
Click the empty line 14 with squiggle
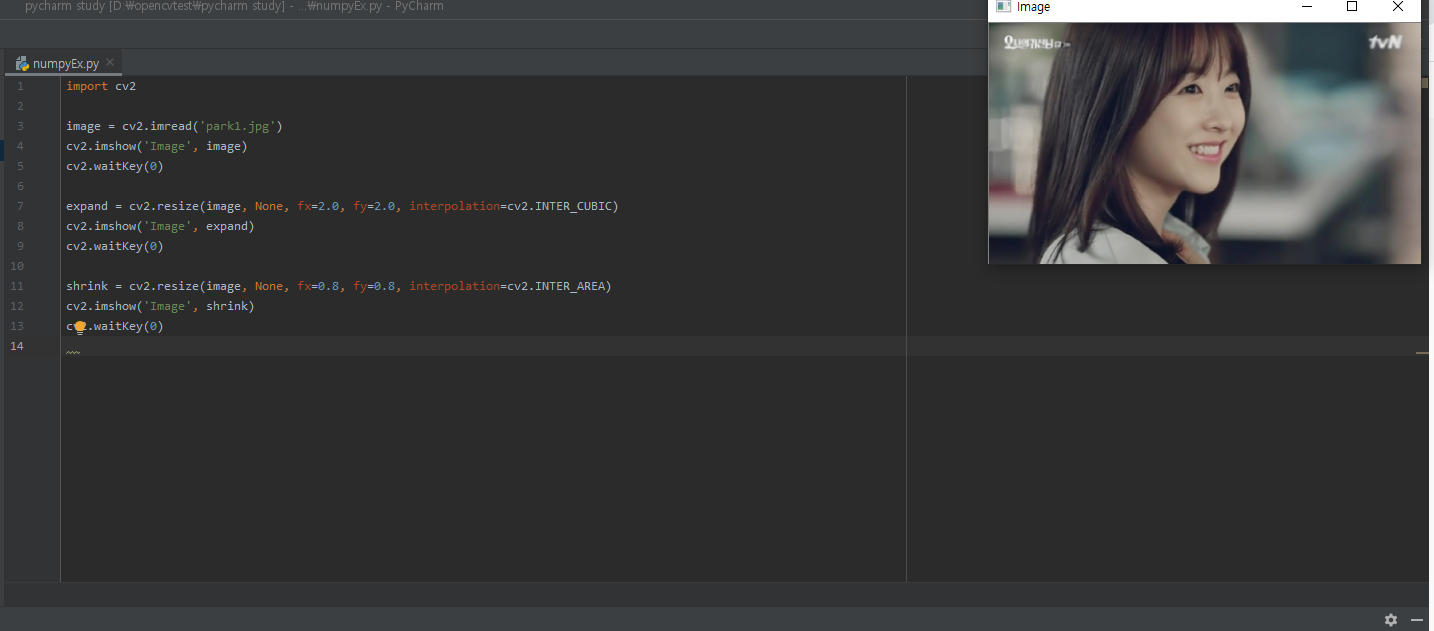click(x=483, y=346)
